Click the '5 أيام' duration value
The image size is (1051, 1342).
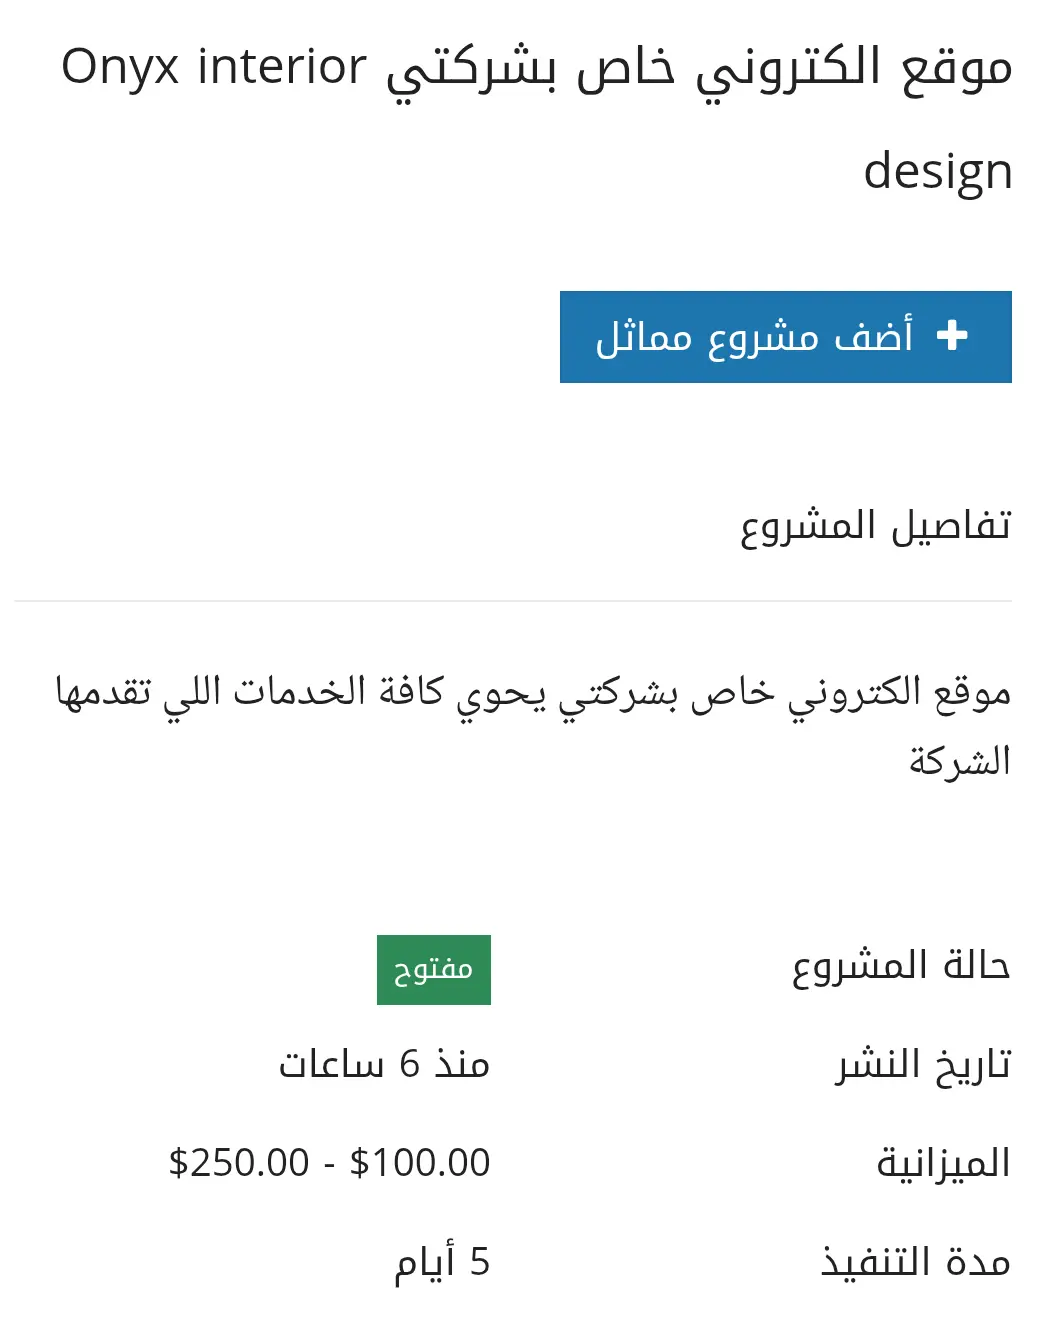(x=442, y=1262)
